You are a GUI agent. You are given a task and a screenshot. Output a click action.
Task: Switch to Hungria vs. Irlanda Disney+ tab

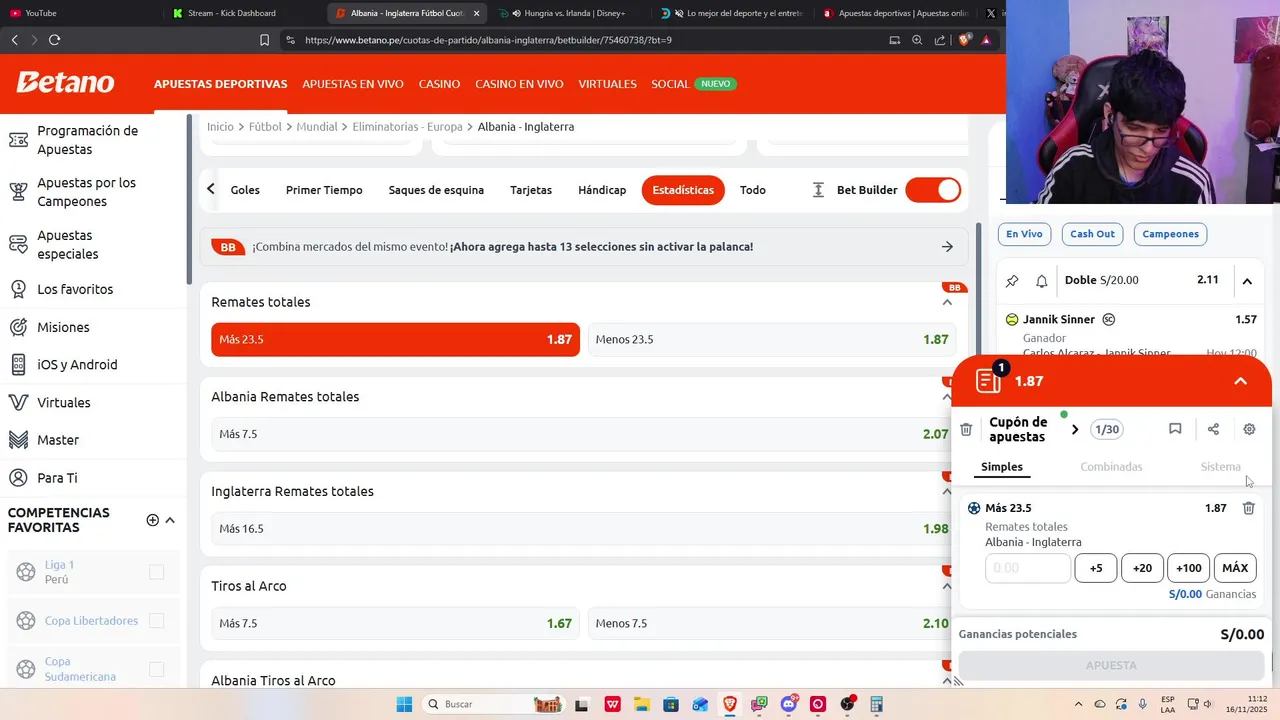point(575,13)
